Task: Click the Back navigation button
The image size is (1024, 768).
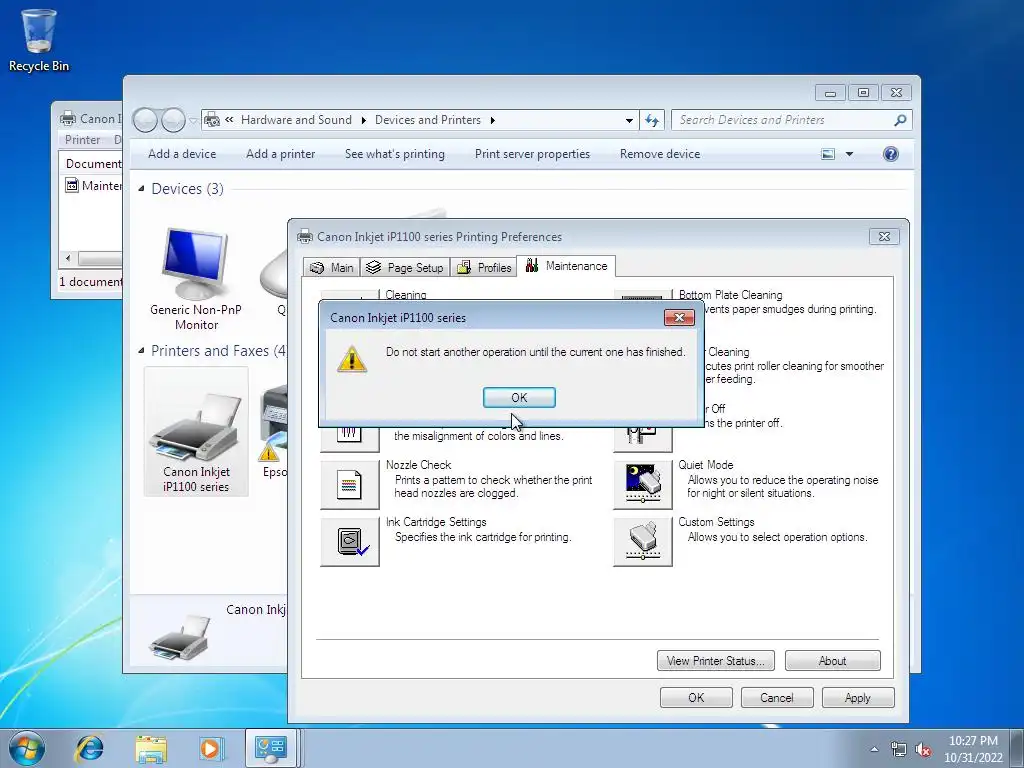Action: 145,120
